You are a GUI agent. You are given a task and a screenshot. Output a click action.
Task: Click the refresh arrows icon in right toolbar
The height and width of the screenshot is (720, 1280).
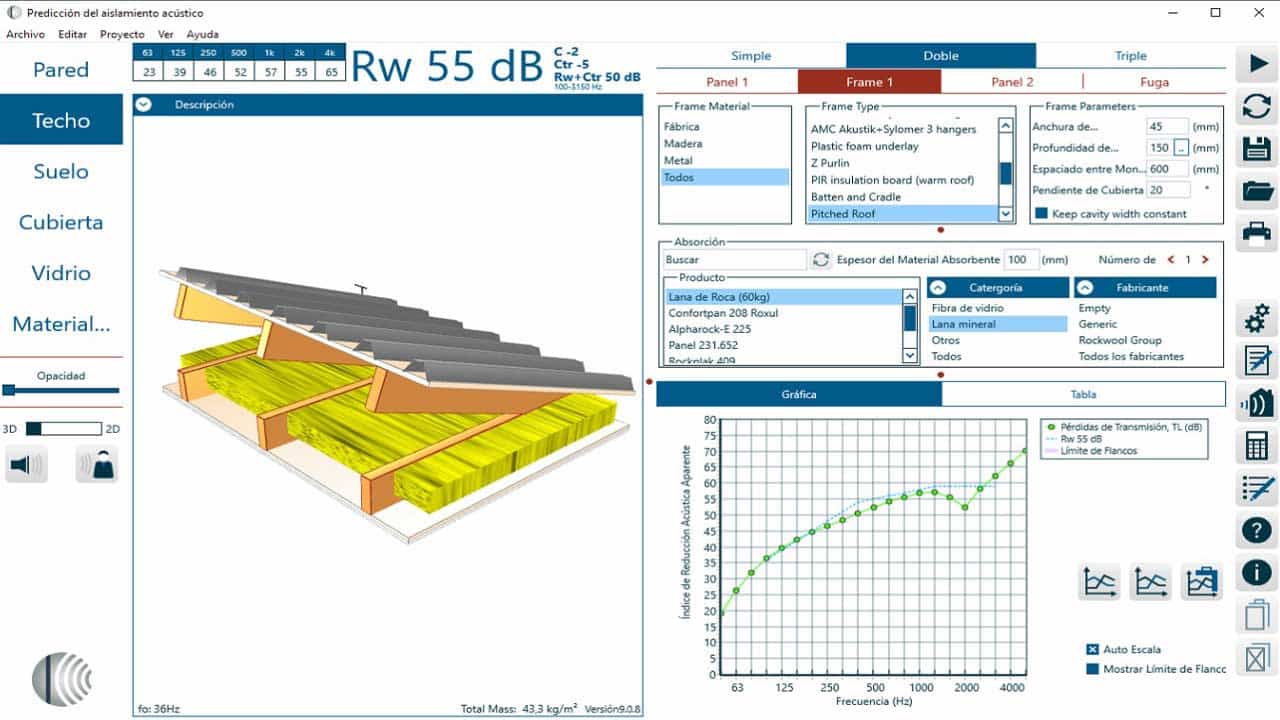point(1257,106)
